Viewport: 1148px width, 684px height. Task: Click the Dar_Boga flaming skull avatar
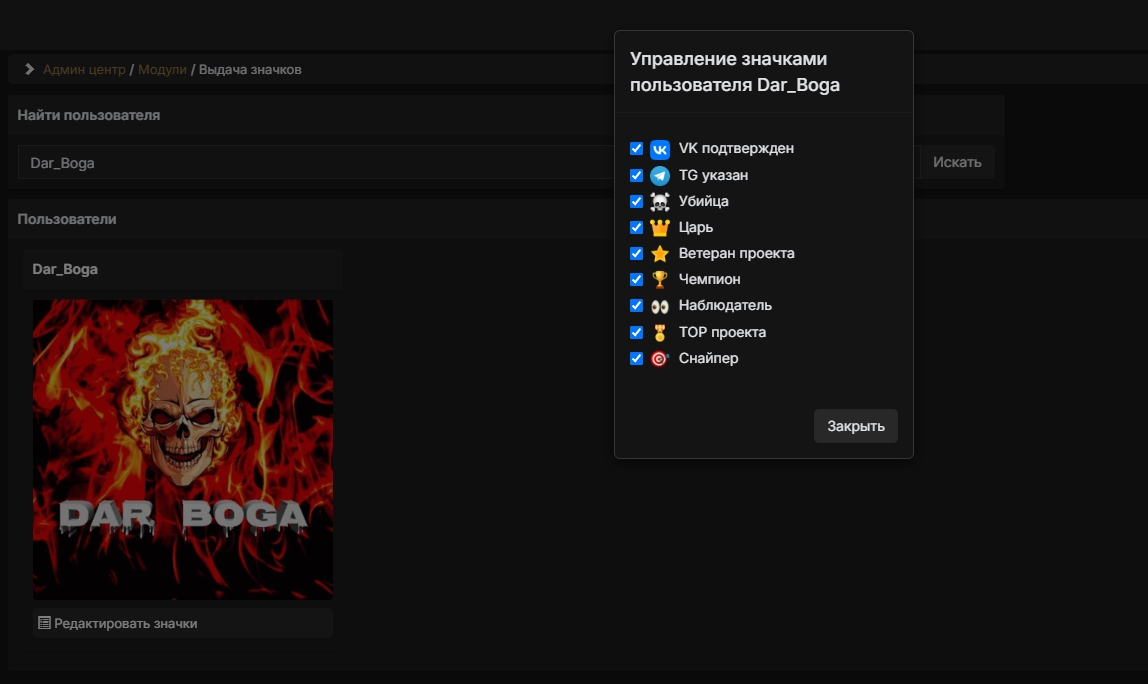point(183,449)
